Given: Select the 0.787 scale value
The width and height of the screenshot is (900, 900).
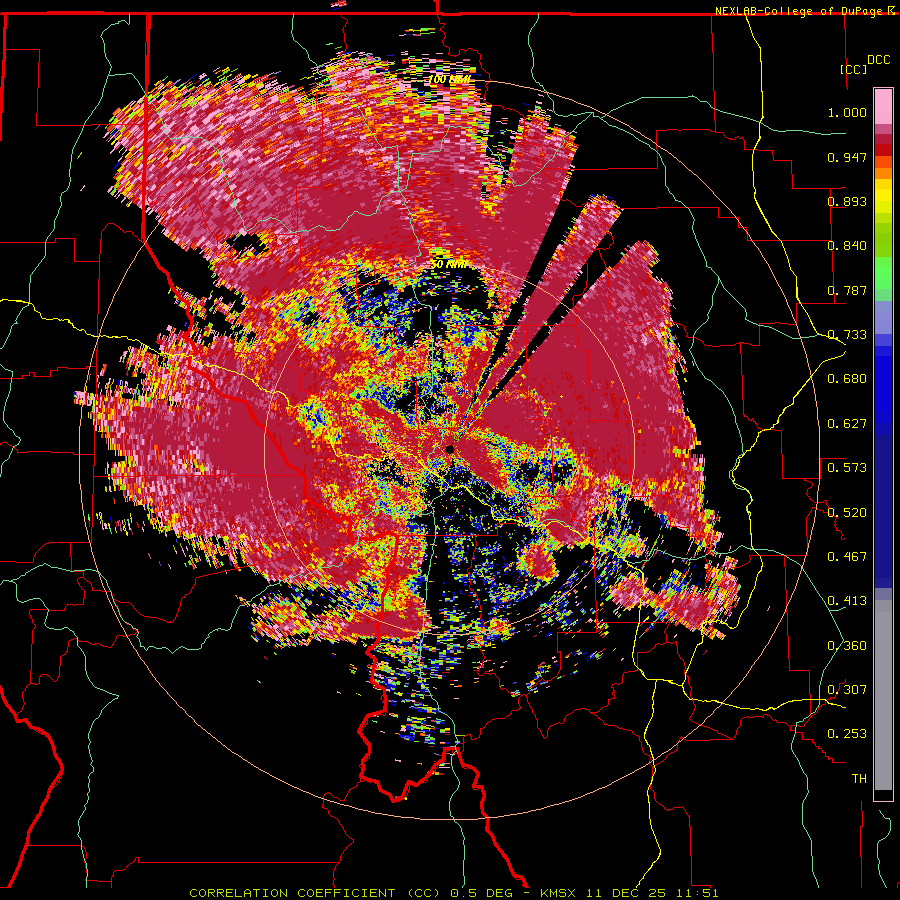Looking at the screenshot, I should (x=847, y=290).
